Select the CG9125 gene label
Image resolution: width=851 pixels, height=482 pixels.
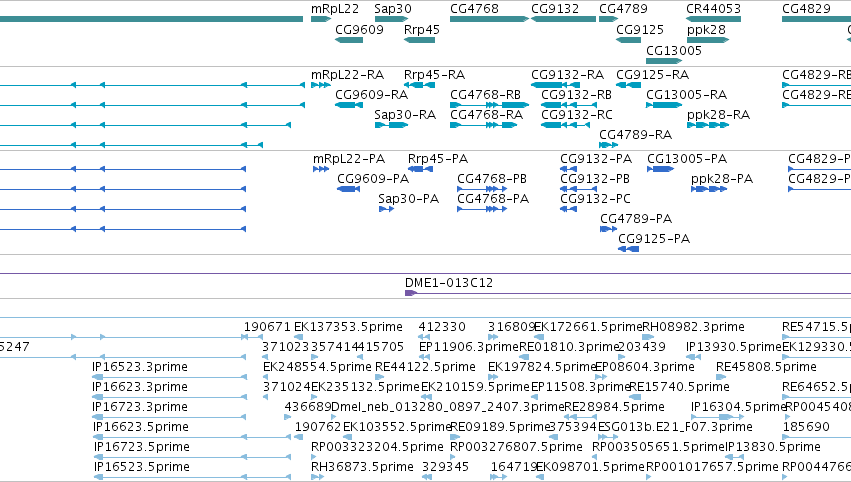pyautogui.click(x=640, y=29)
